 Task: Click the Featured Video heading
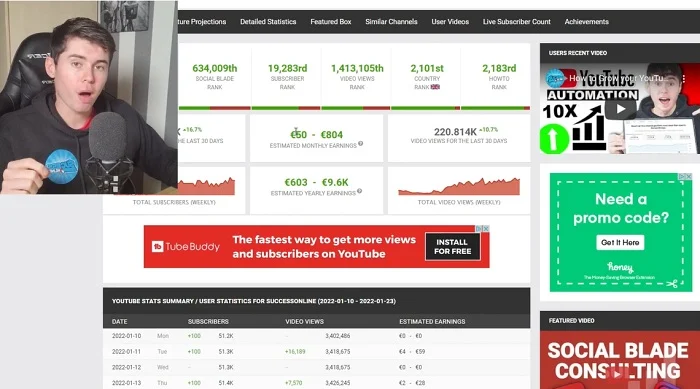pyautogui.click(x=571, y=321)
